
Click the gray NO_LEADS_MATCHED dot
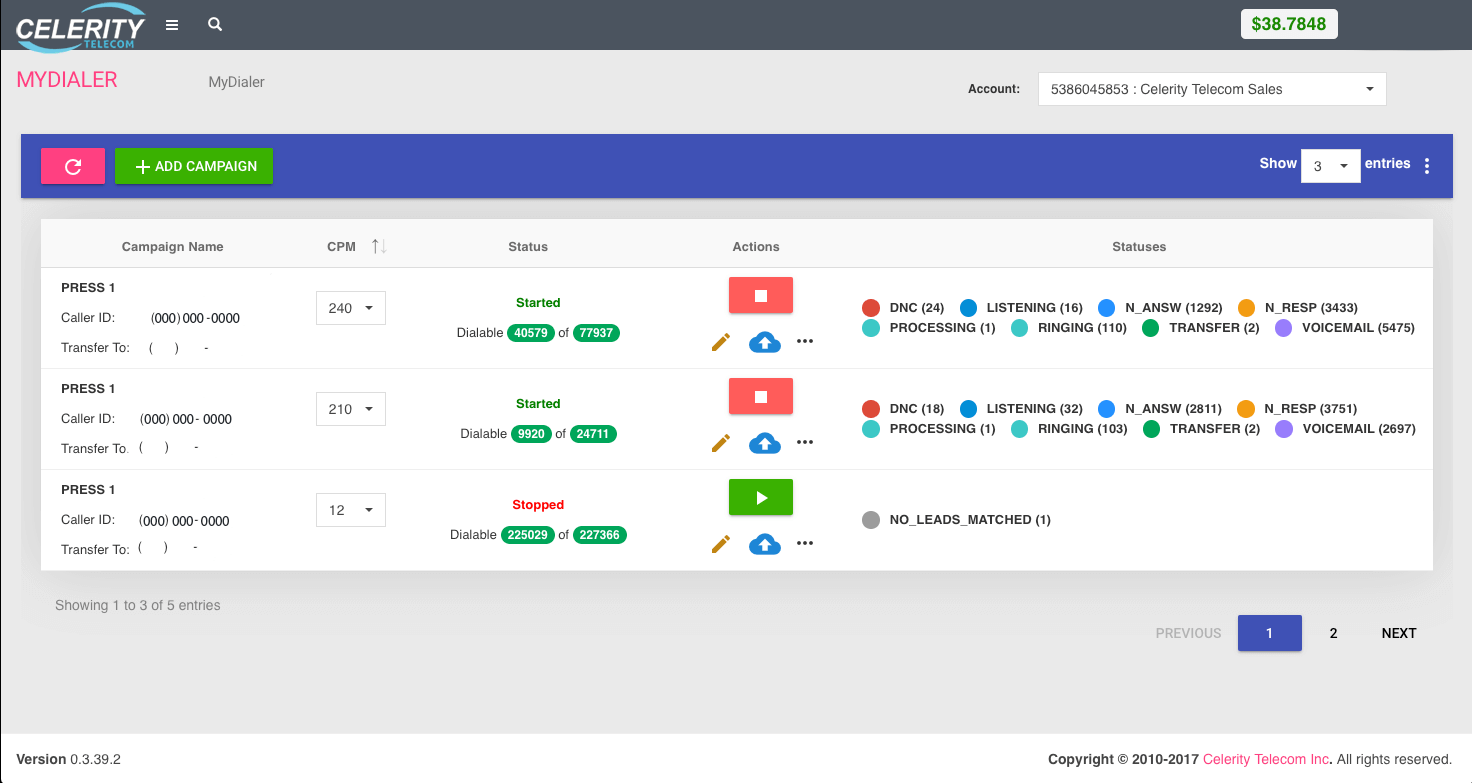[870, 520]
